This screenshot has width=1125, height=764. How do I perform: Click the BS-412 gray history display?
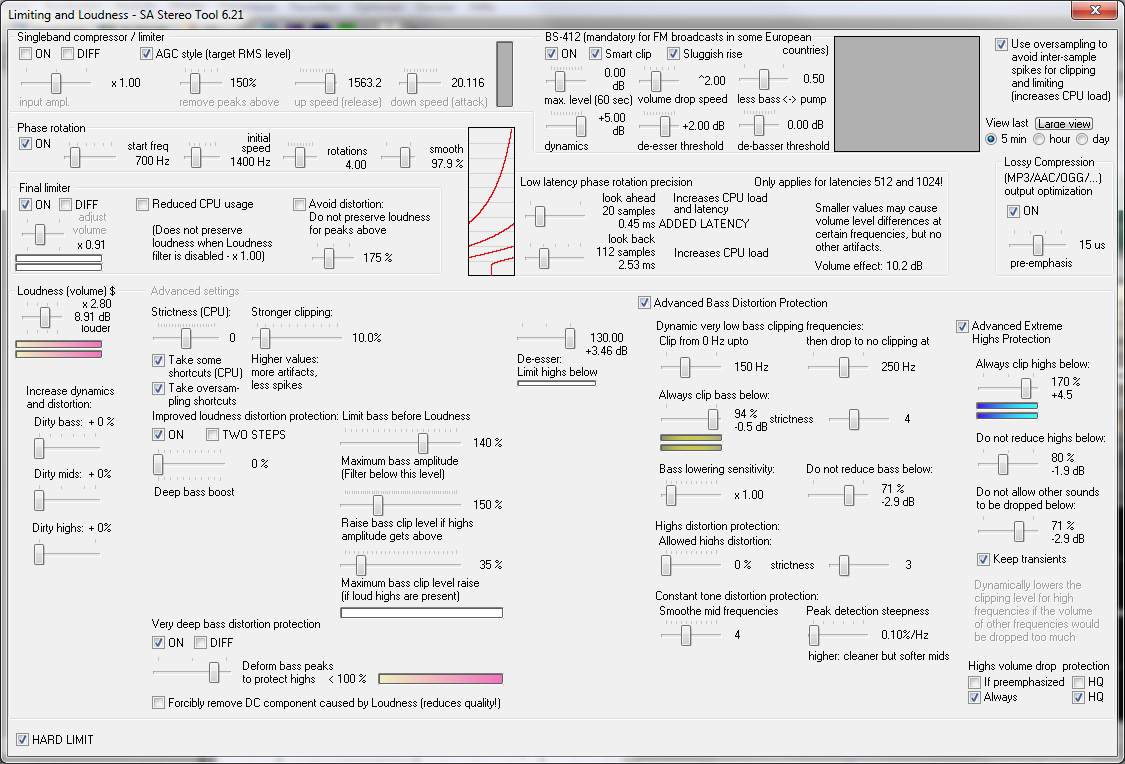coord(907,94)
